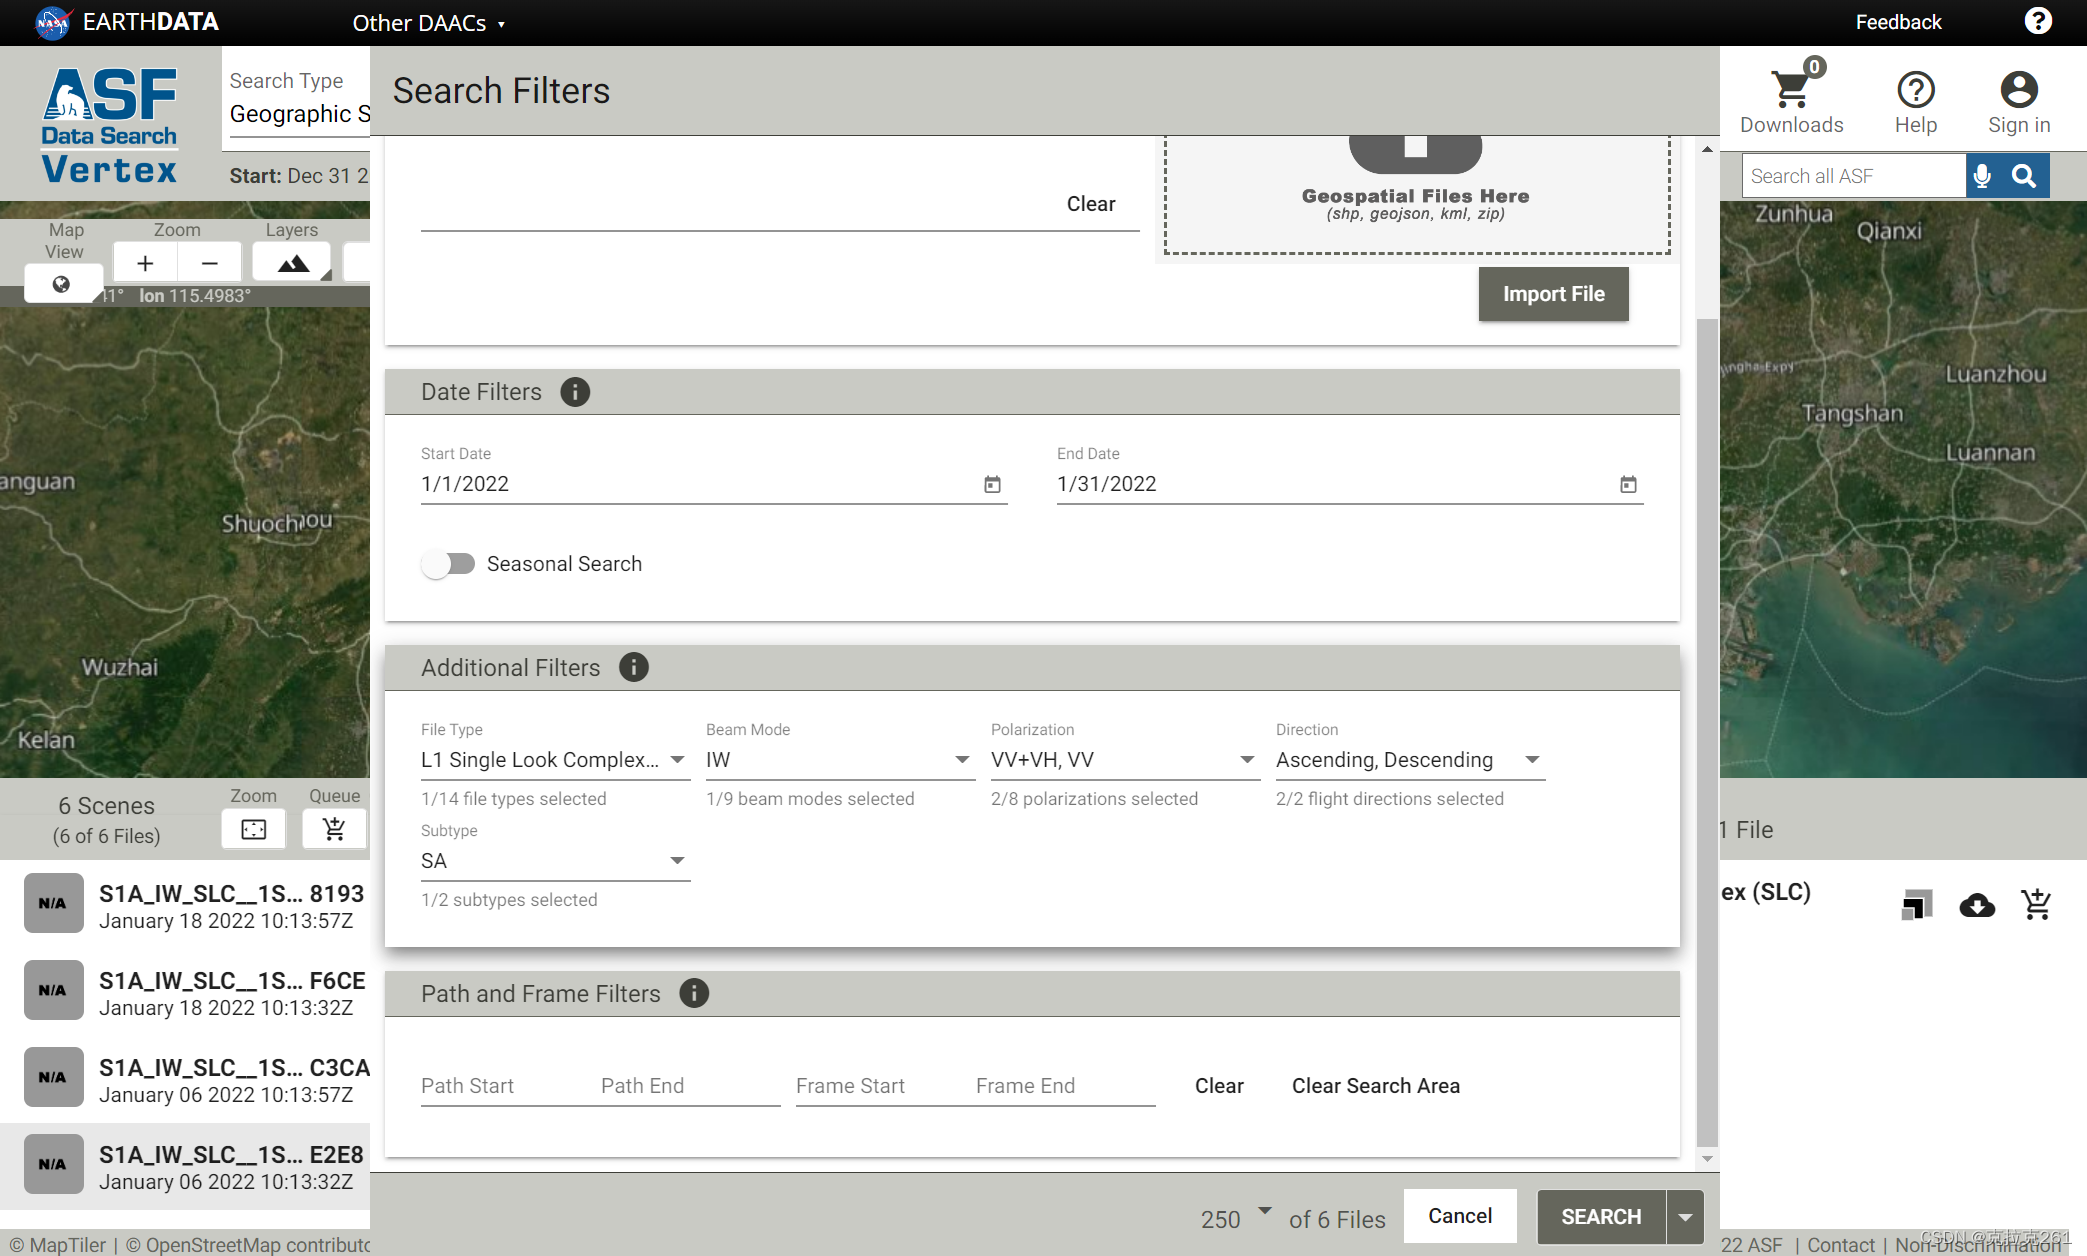Screen dimensions: 2087x1256
Task: Open the Layers mountain icon
Action: pos(292,263)
